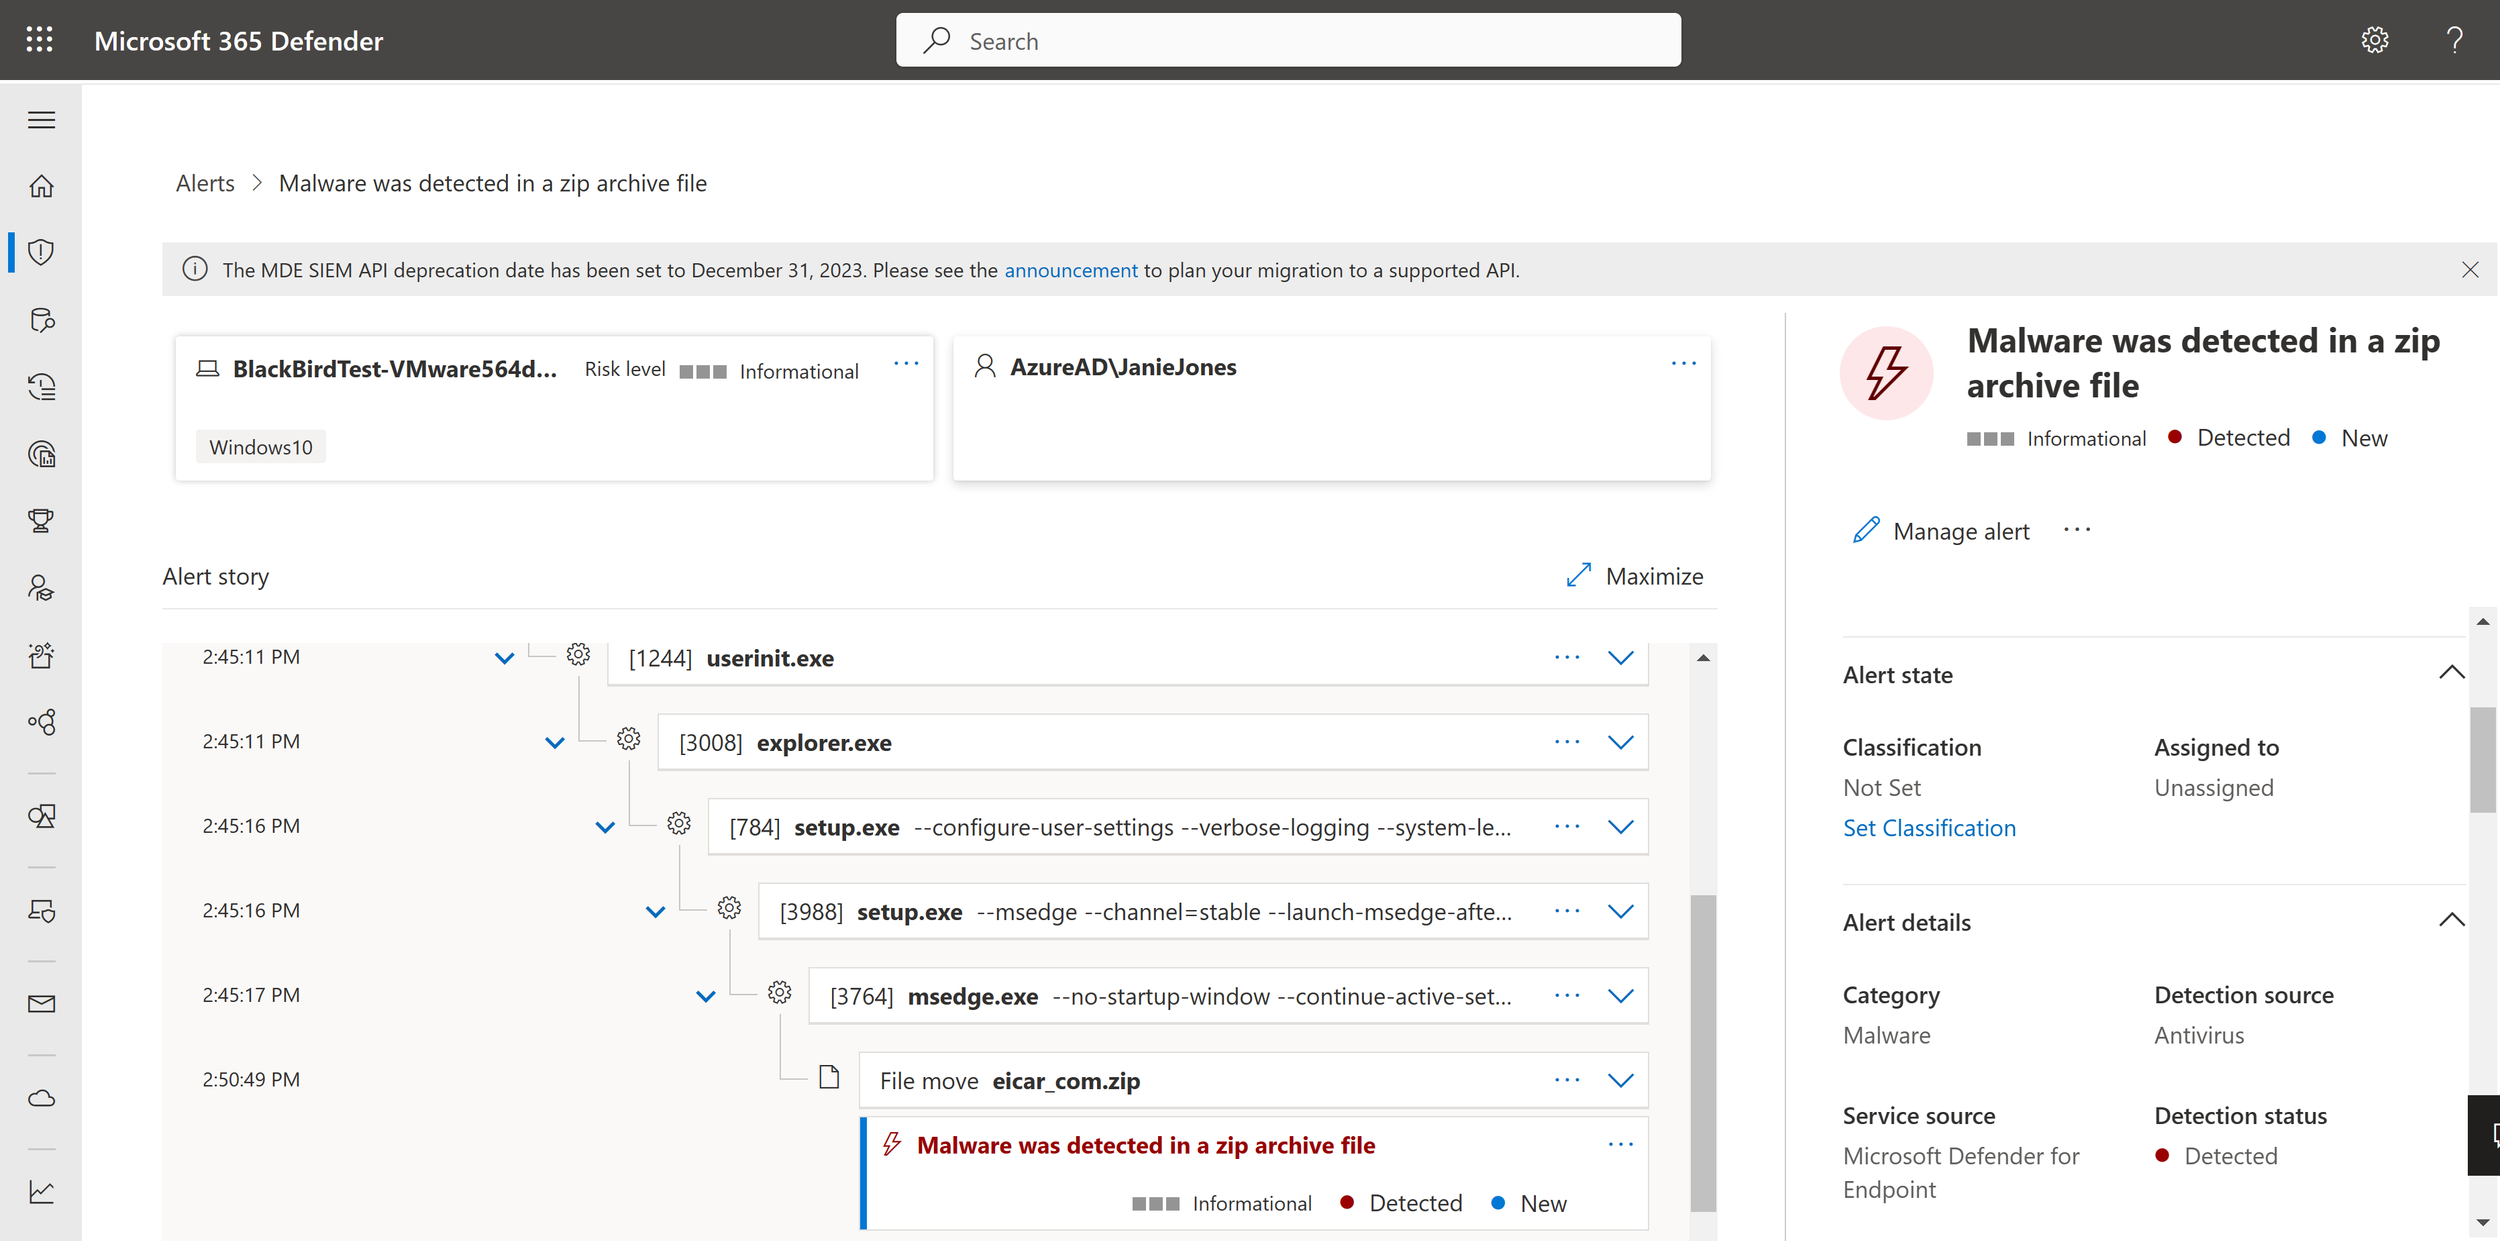2500x1241 pixels.
Task: Open the envelope Email icon in sidebar
Action: coord(41,1004)
